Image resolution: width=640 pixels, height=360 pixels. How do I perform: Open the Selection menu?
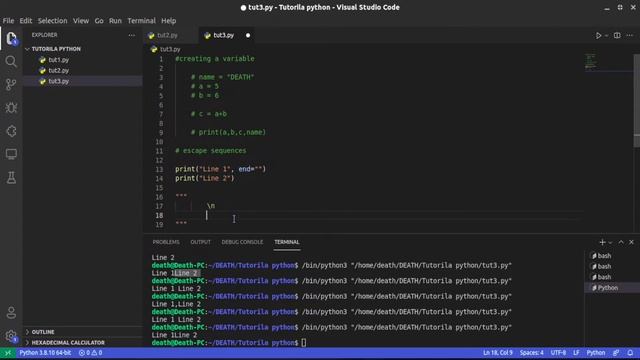(52, 21)
